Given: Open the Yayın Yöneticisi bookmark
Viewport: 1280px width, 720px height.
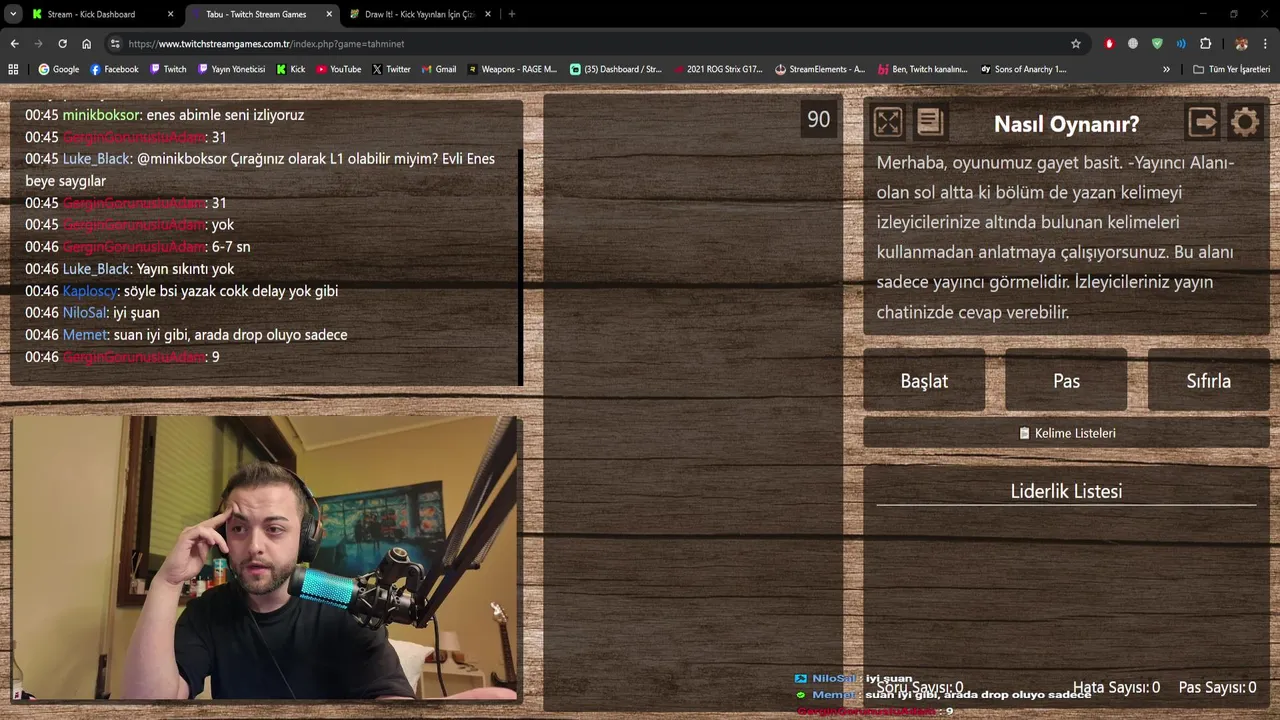Looking at the screenshot, I should [231, 69].
